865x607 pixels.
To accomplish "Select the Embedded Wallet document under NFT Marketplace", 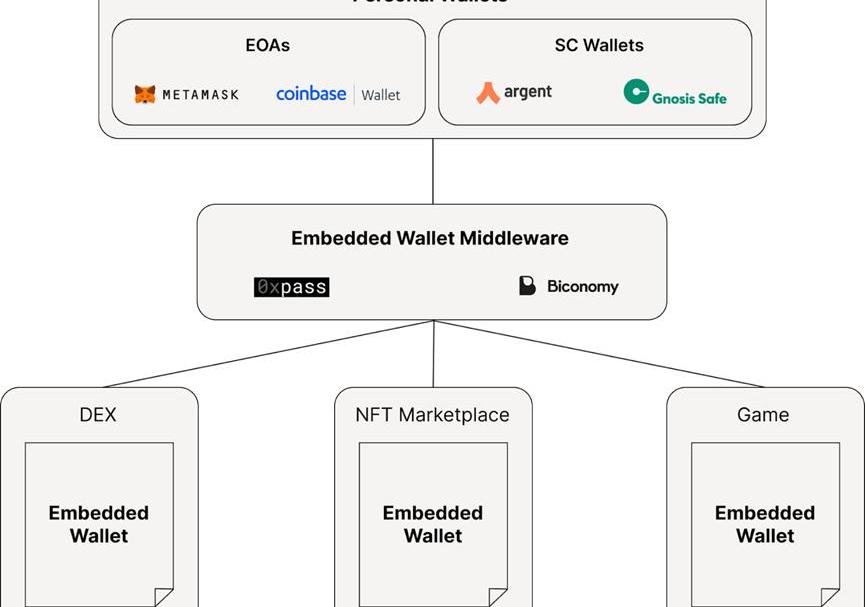I will [x=433, y=524].
